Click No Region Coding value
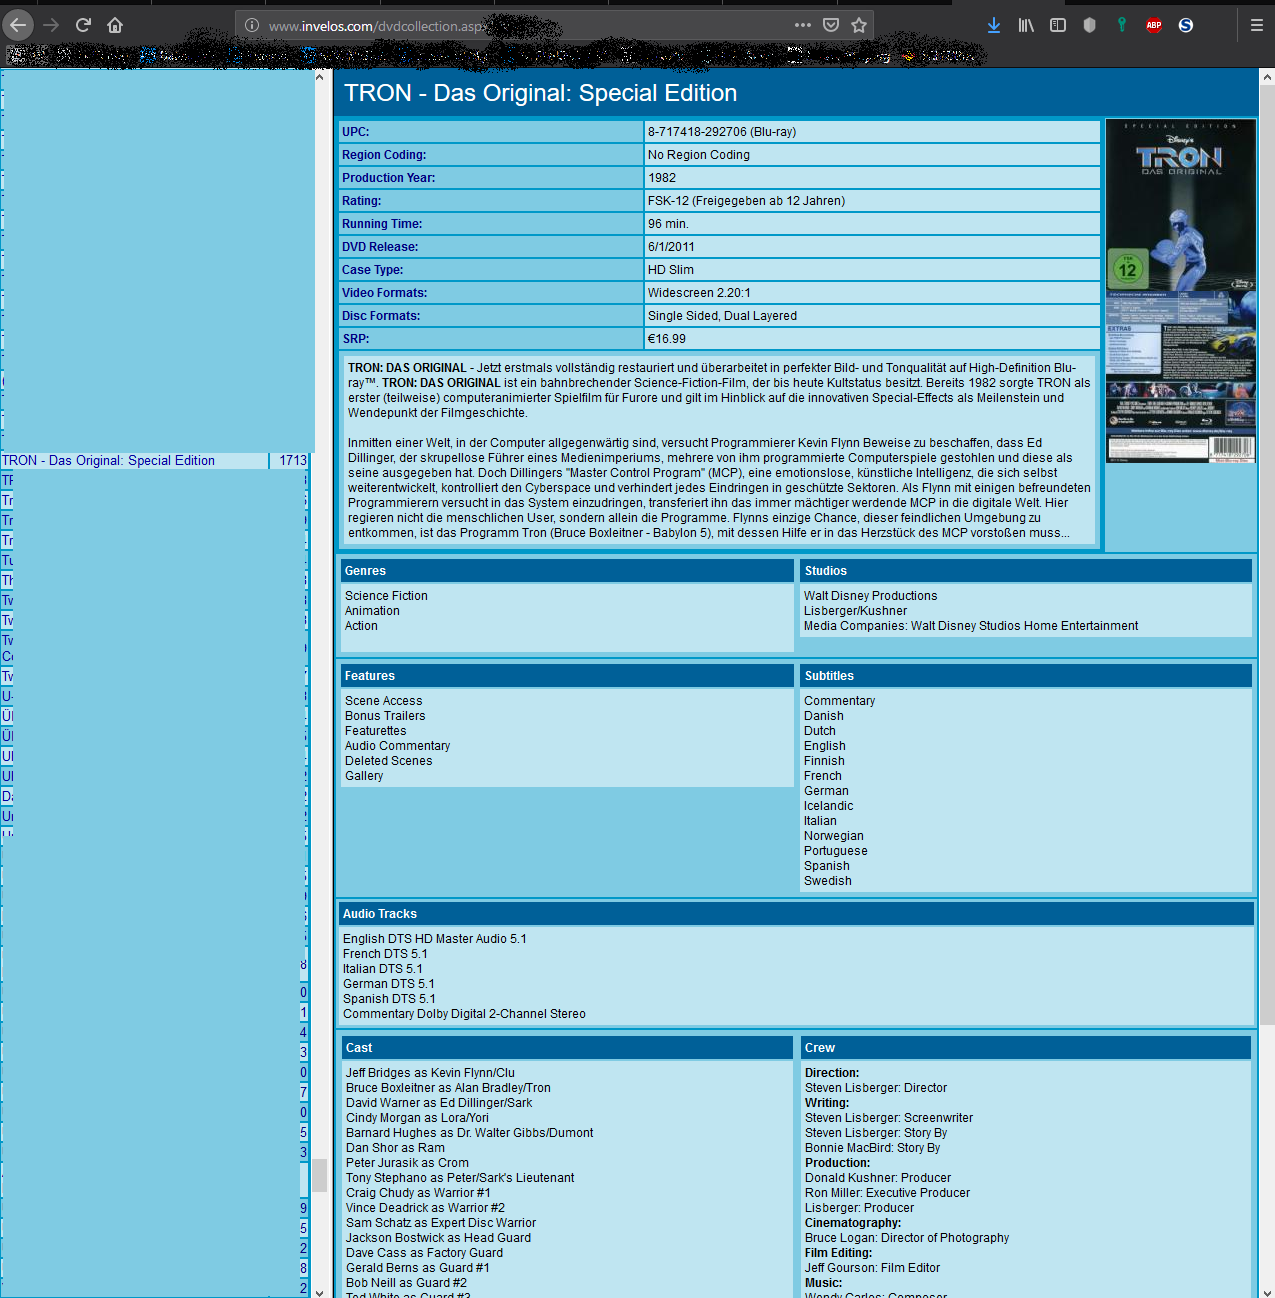 point(699,155)
